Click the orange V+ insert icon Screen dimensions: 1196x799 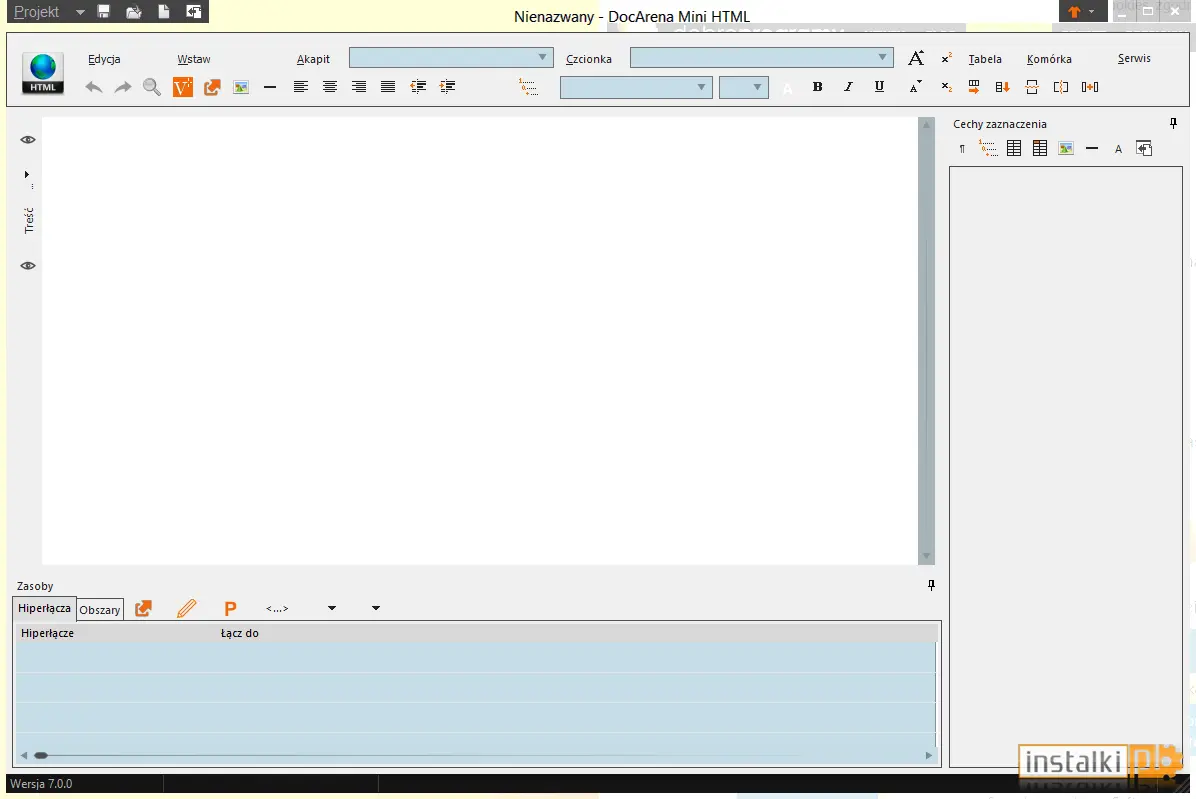tap(182, 87)
